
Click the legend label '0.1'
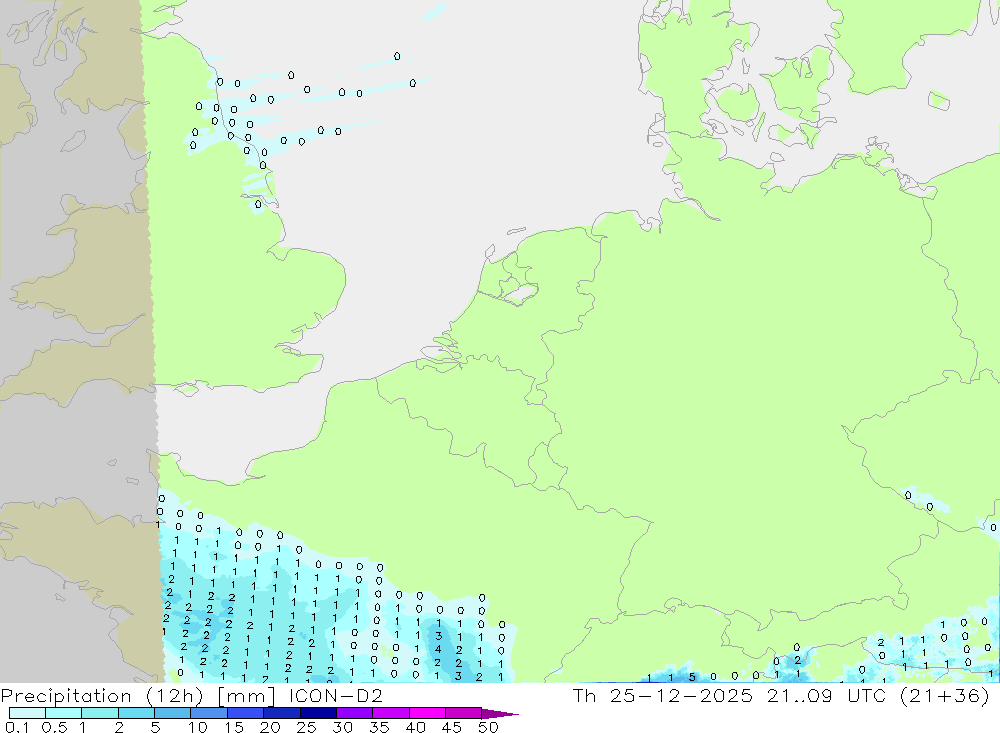[17, 727]
